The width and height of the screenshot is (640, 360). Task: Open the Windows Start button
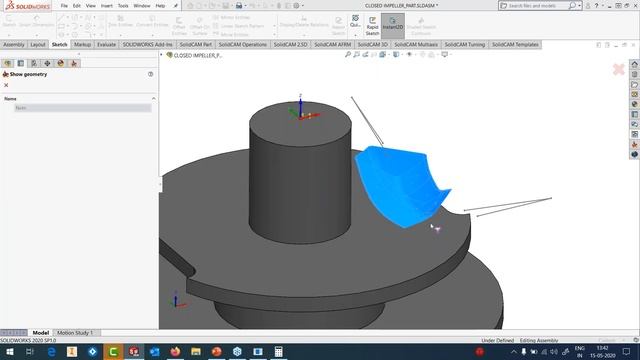[10, 351]
